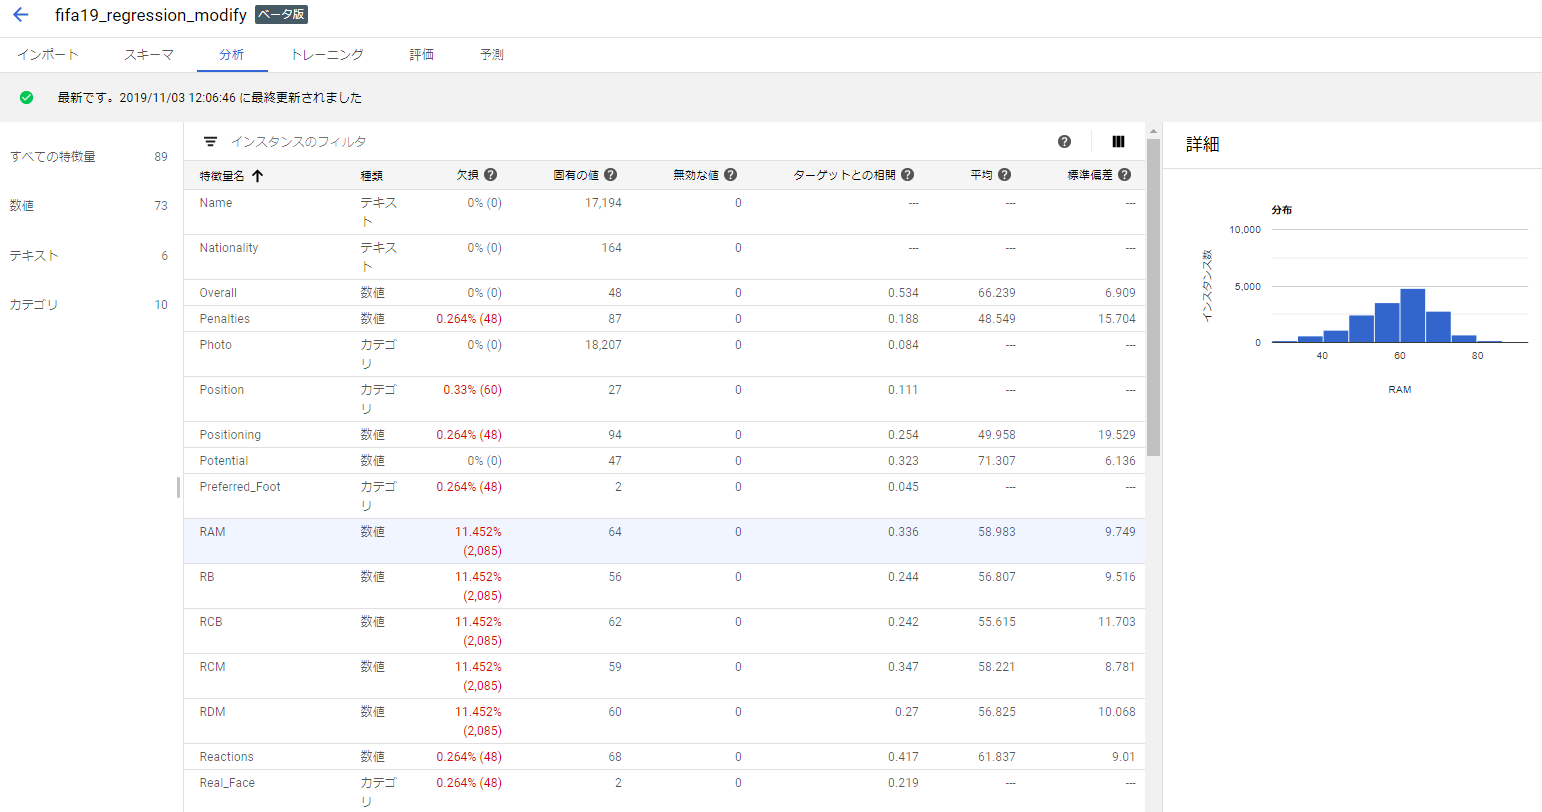Screen dimensions: 1542x812
Task: Select the Name feature row
Action: click(665, 212)
